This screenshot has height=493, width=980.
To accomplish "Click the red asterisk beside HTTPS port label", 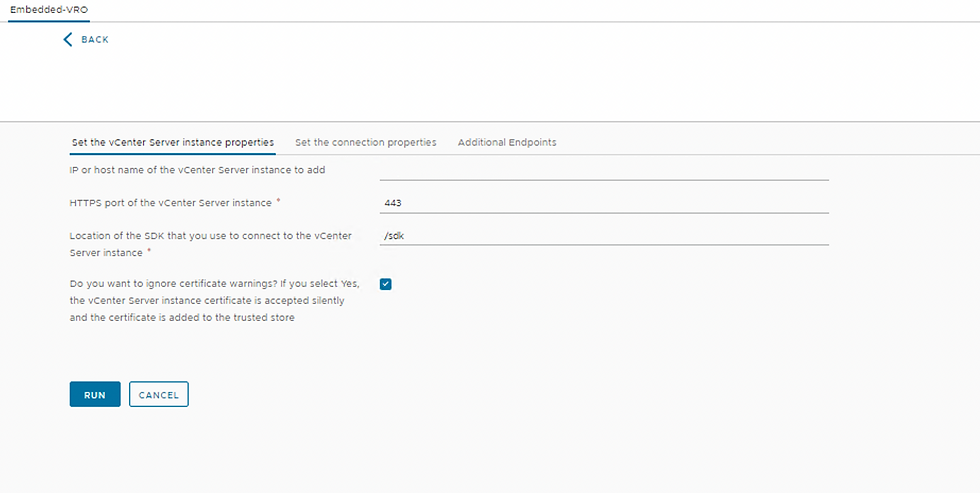I will (x=278, y=202).
